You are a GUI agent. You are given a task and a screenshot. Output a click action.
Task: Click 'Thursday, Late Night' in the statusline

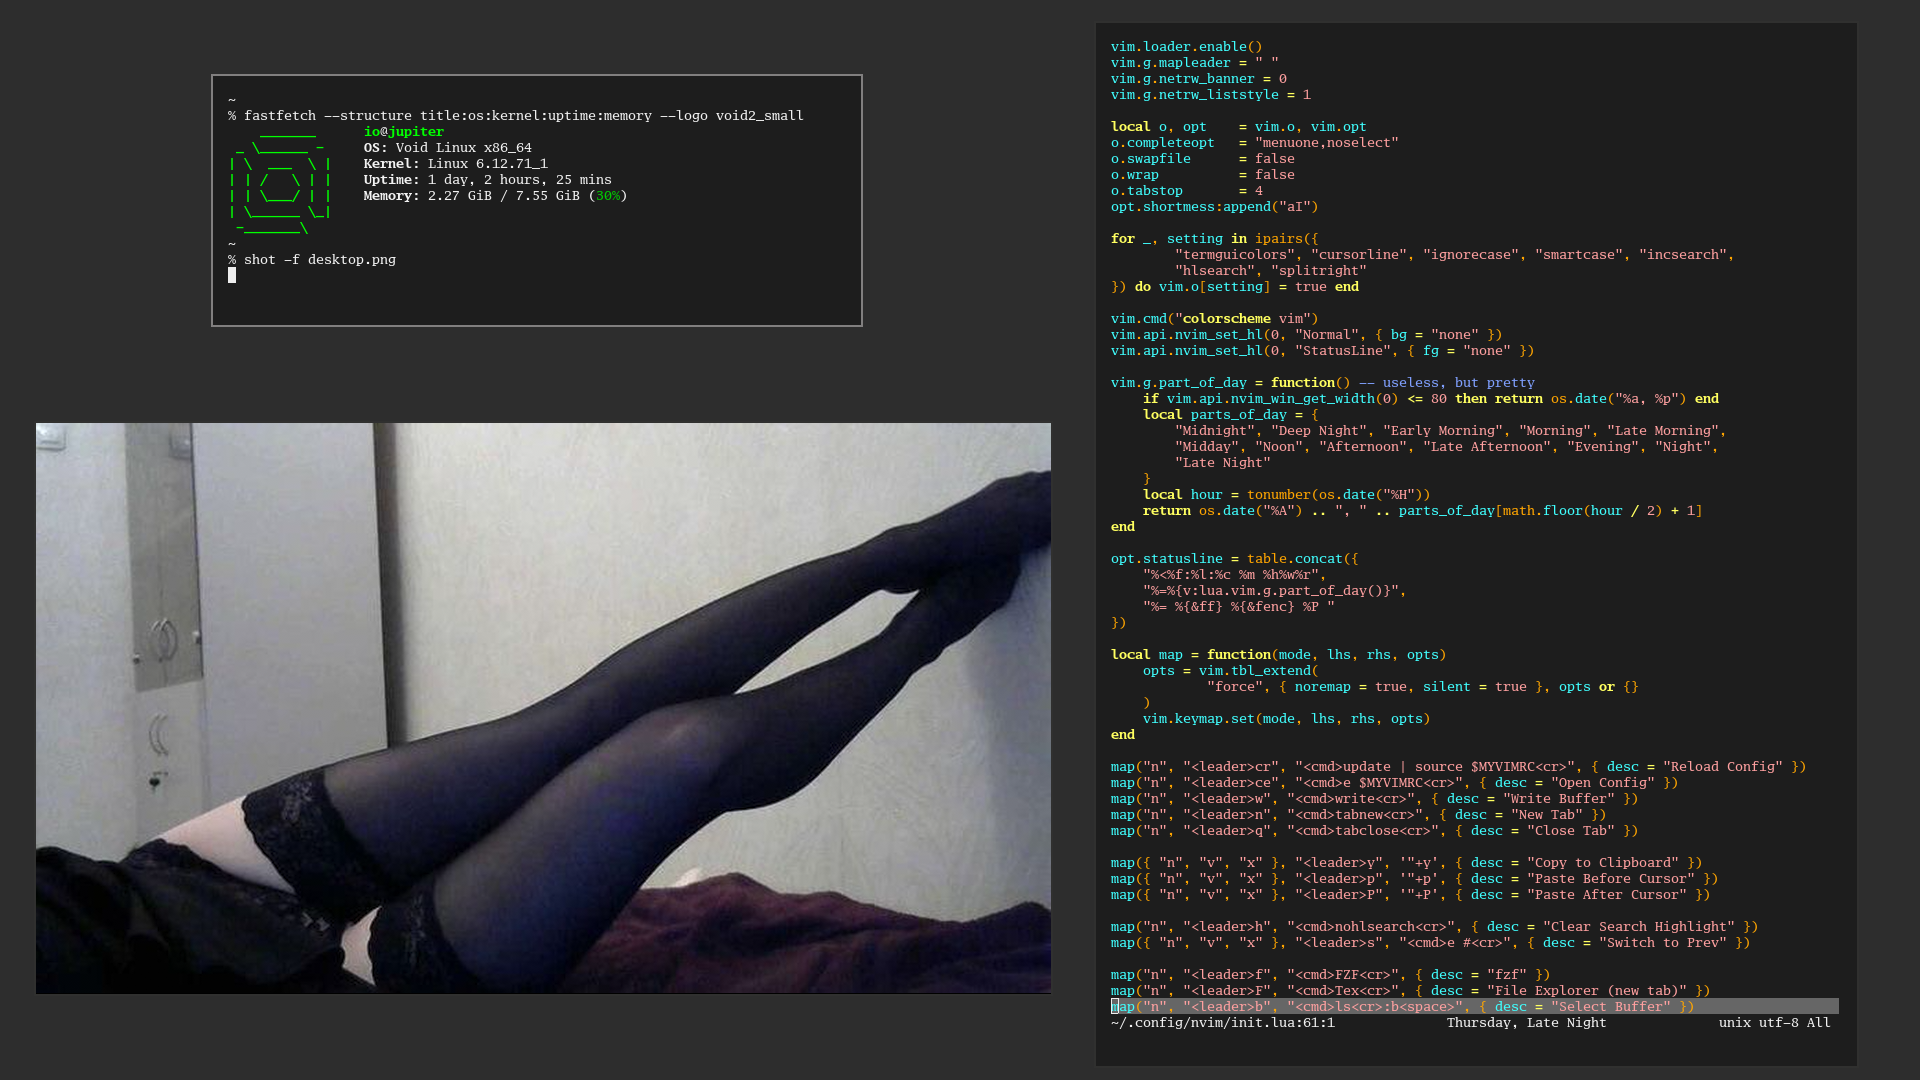pyautogui.click(x=1526, y=1023)
